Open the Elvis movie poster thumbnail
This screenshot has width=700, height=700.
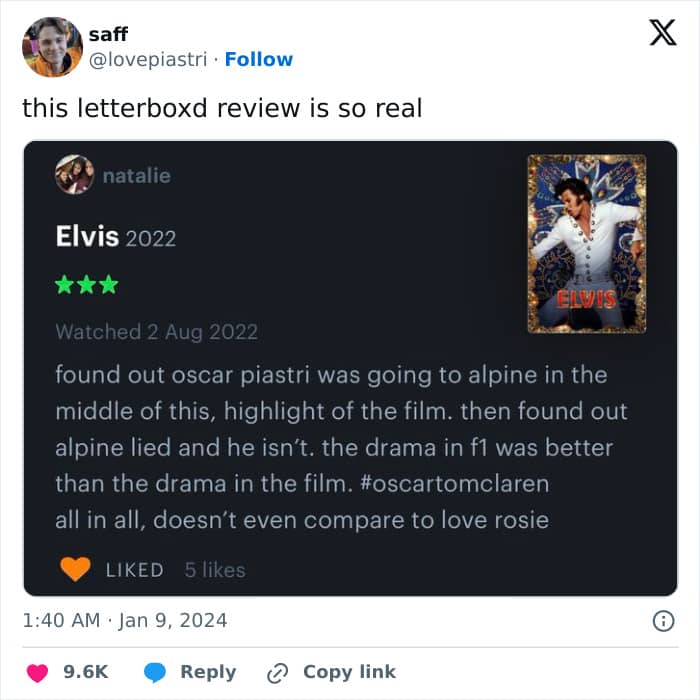[x=587, y=244]
